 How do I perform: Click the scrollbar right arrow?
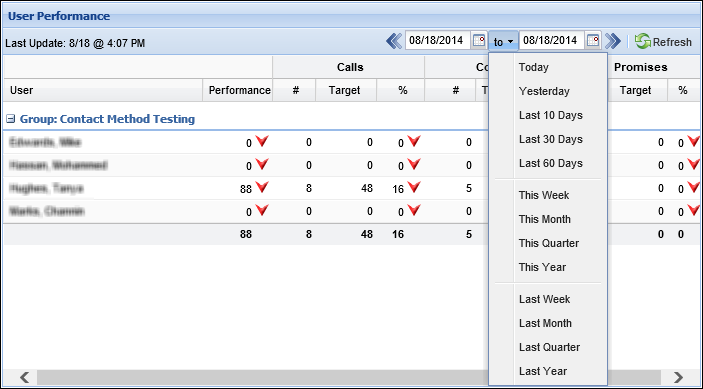pos(678,377)
